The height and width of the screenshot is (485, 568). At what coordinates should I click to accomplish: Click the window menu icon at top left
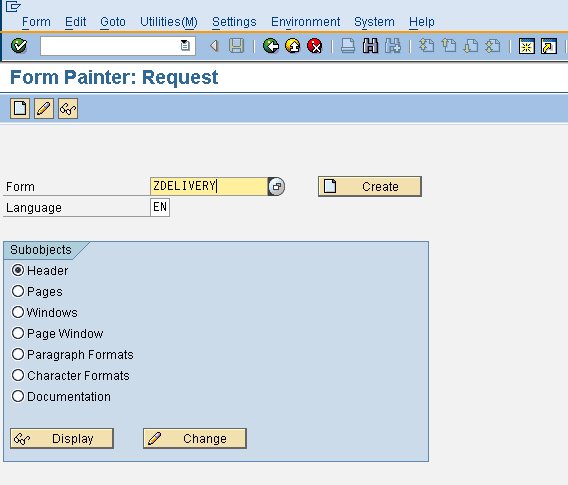13,6
